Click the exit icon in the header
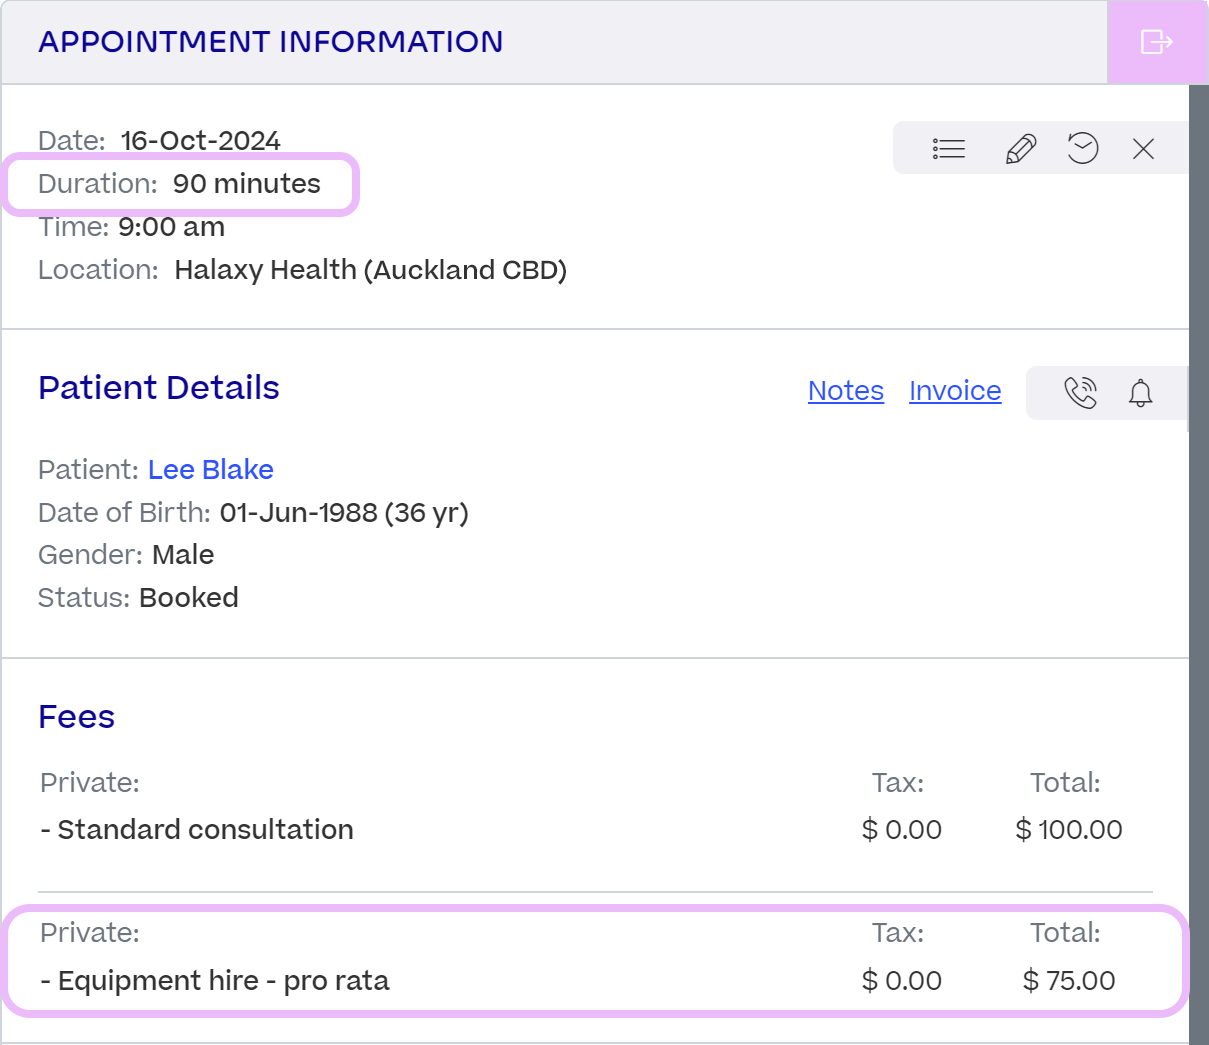1209x1045 pixels. 1157,42
